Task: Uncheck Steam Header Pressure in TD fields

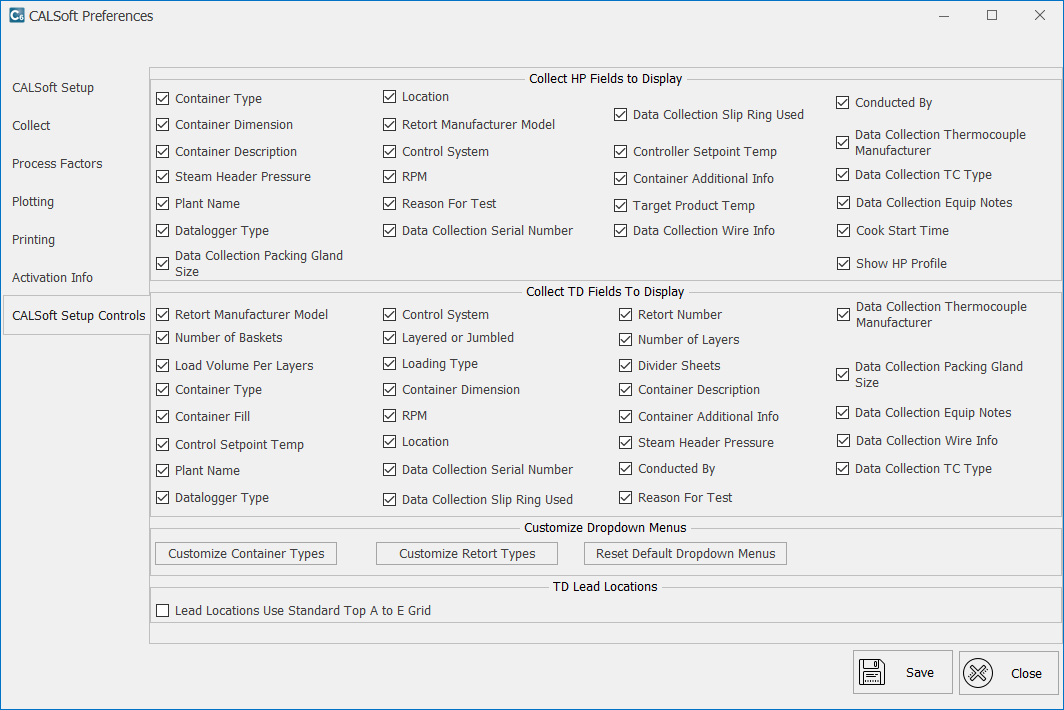Action: [x=626, y=443]
